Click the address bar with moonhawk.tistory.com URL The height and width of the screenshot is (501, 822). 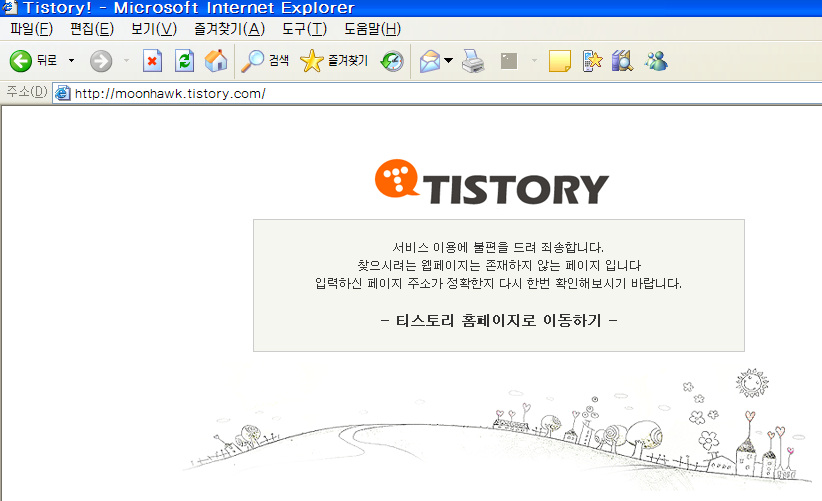(437, 94)
